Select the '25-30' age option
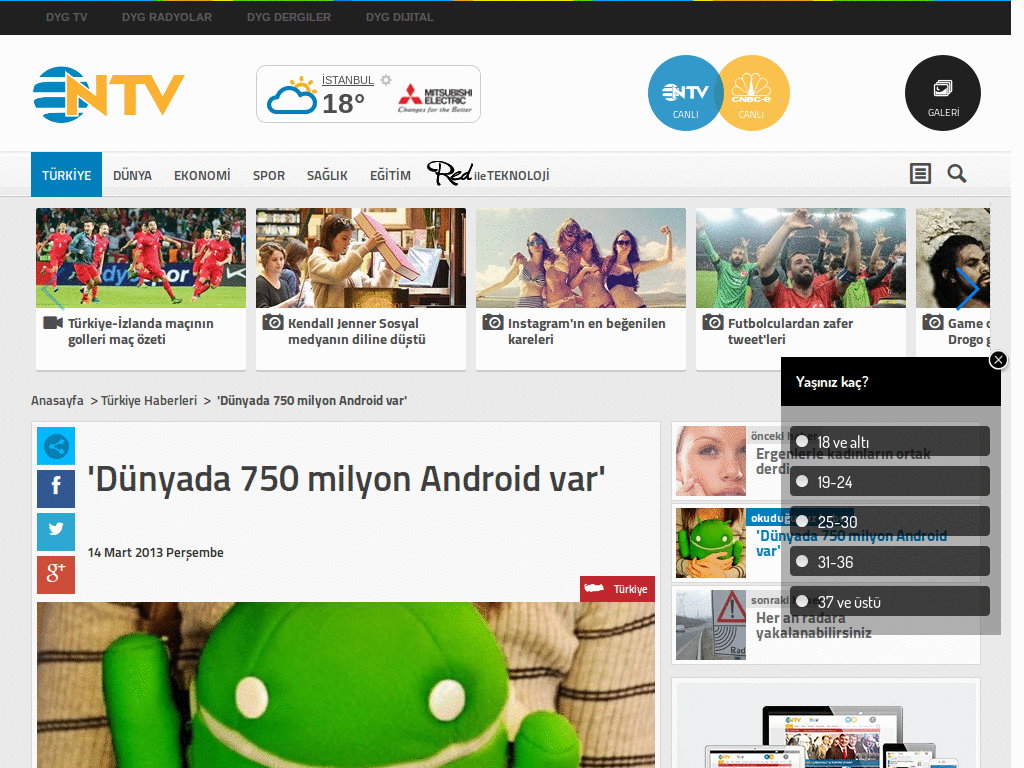Image resolution: width=1024 pixels, height=768 pixels. 889,521
